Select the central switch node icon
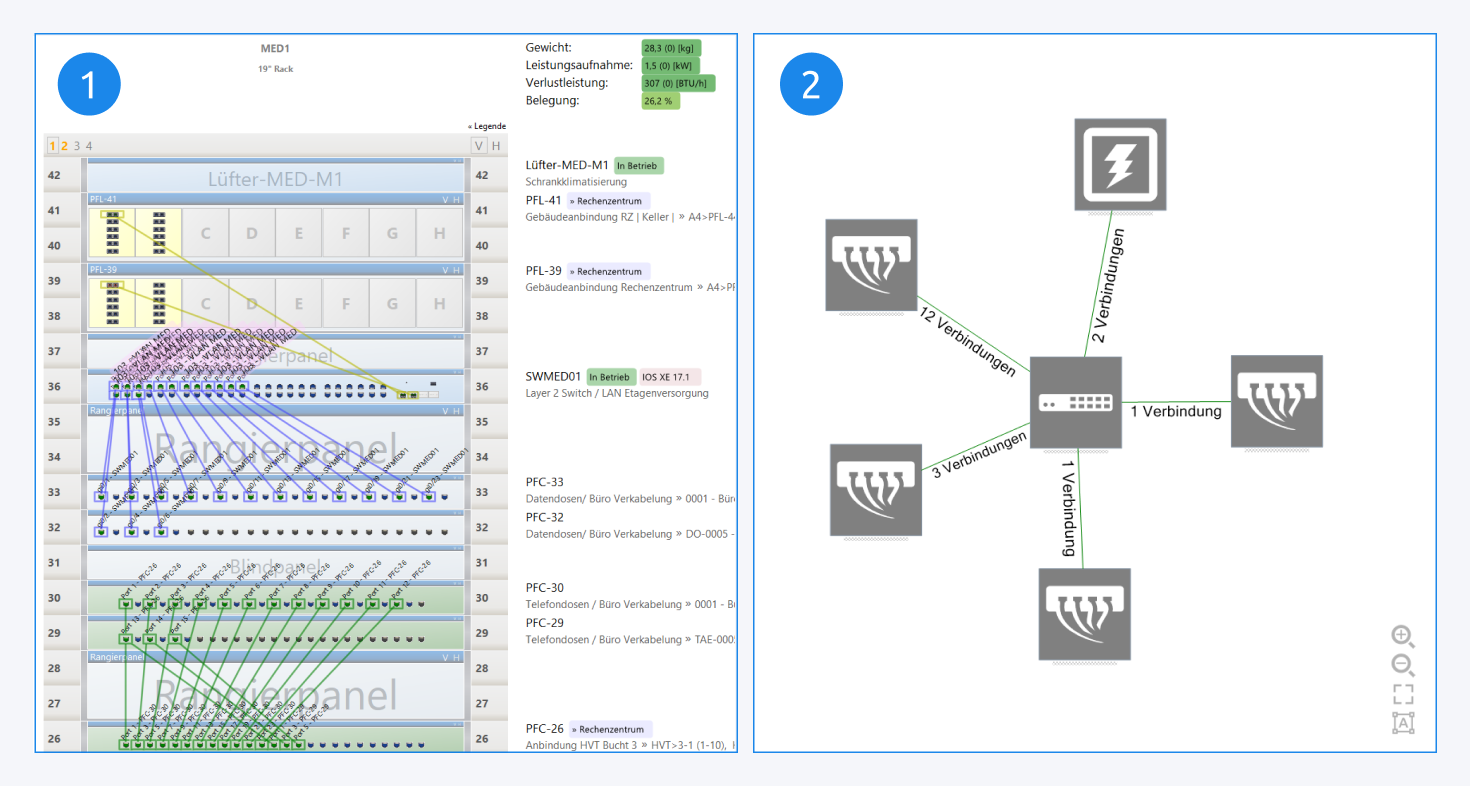The image size is (1470, 787). pos(1076,402)
